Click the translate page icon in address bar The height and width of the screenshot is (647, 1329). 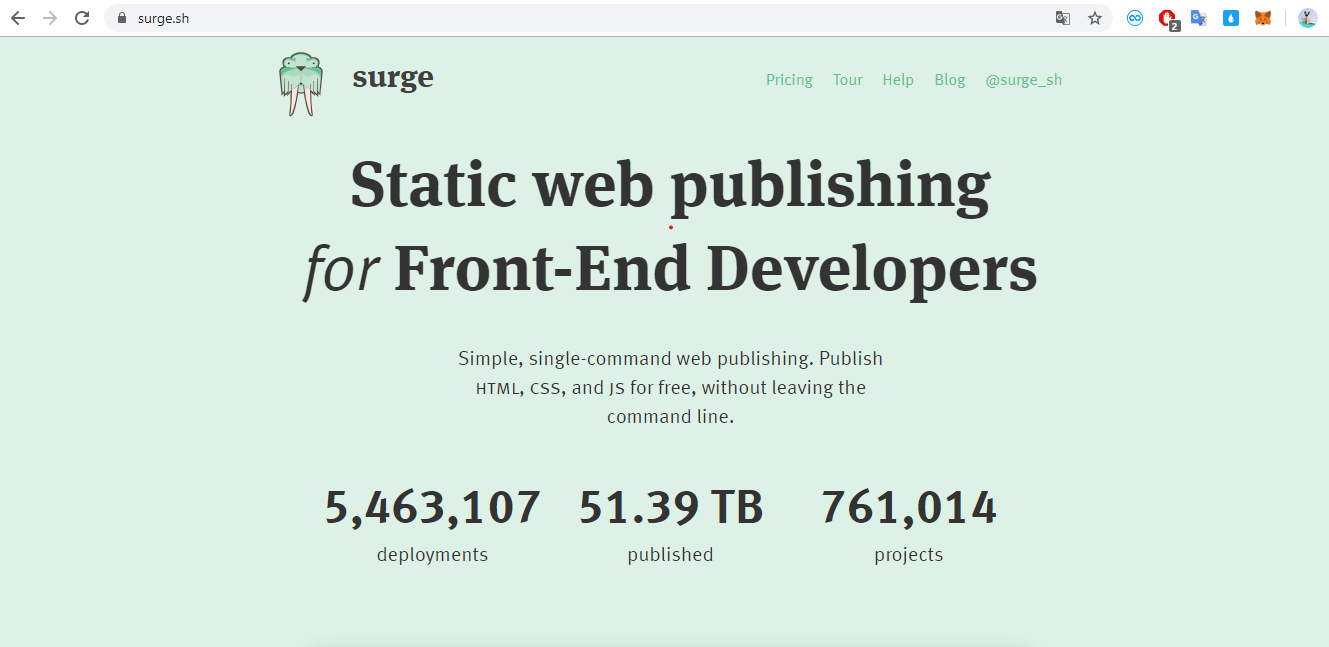(x=1063, y=18)
